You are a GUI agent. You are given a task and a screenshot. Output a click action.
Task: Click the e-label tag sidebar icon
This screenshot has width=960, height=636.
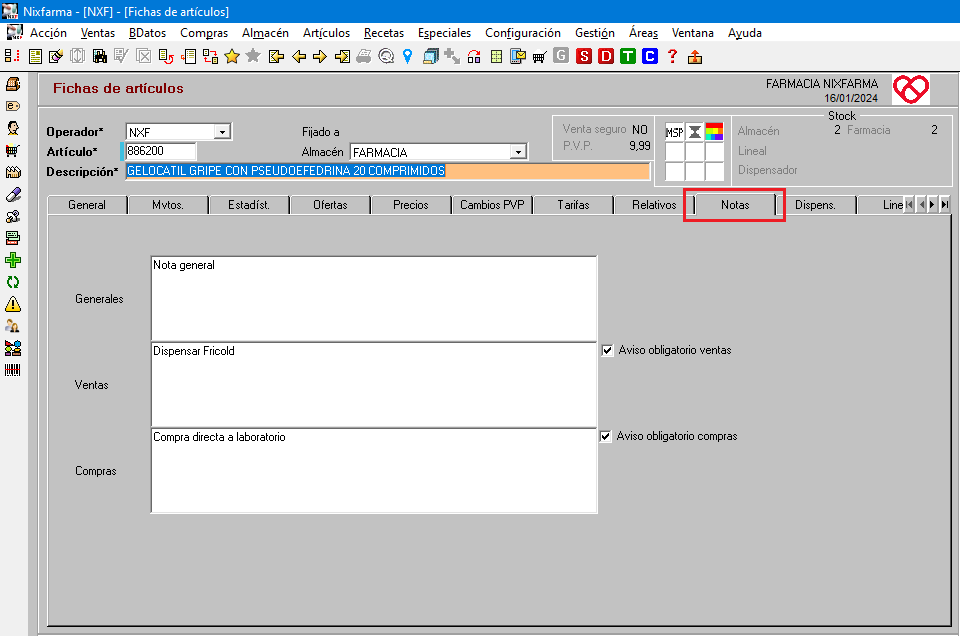(x=13, y=106)
